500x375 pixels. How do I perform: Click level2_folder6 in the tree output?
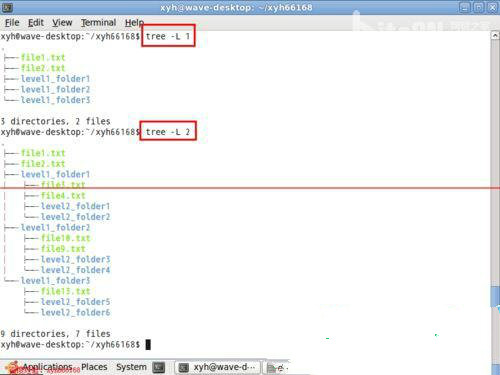point(75,312)
